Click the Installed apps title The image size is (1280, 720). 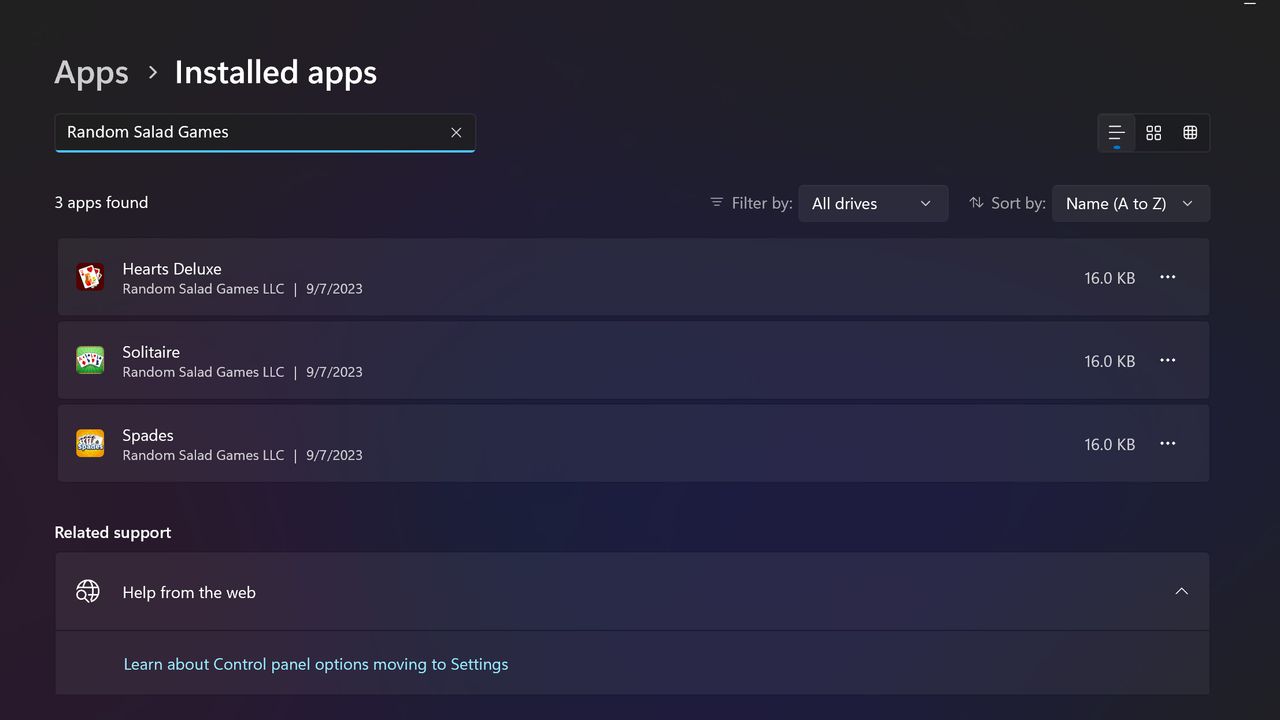[x=276, y=72]
